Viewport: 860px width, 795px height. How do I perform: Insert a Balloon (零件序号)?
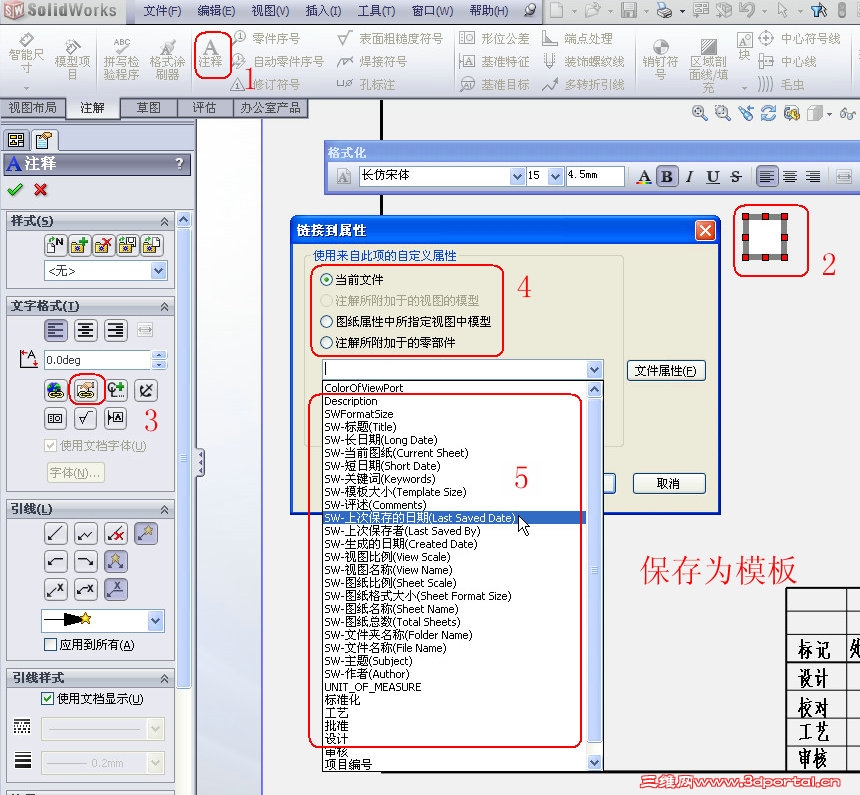267,38
